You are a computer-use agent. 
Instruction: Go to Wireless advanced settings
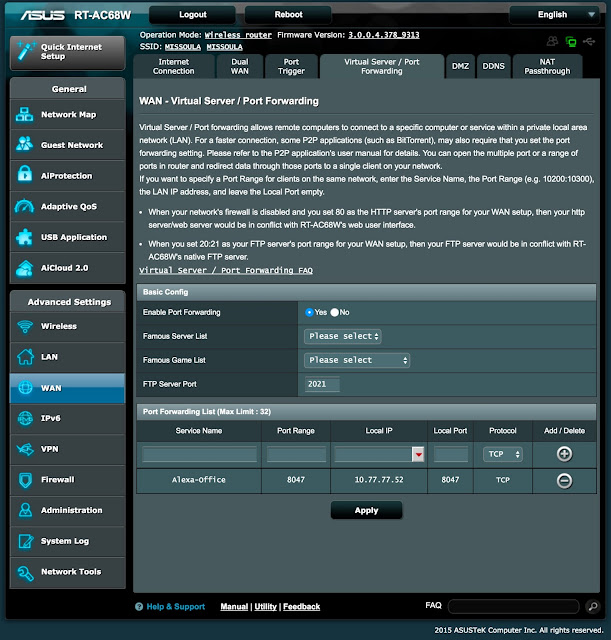[67, 327]
